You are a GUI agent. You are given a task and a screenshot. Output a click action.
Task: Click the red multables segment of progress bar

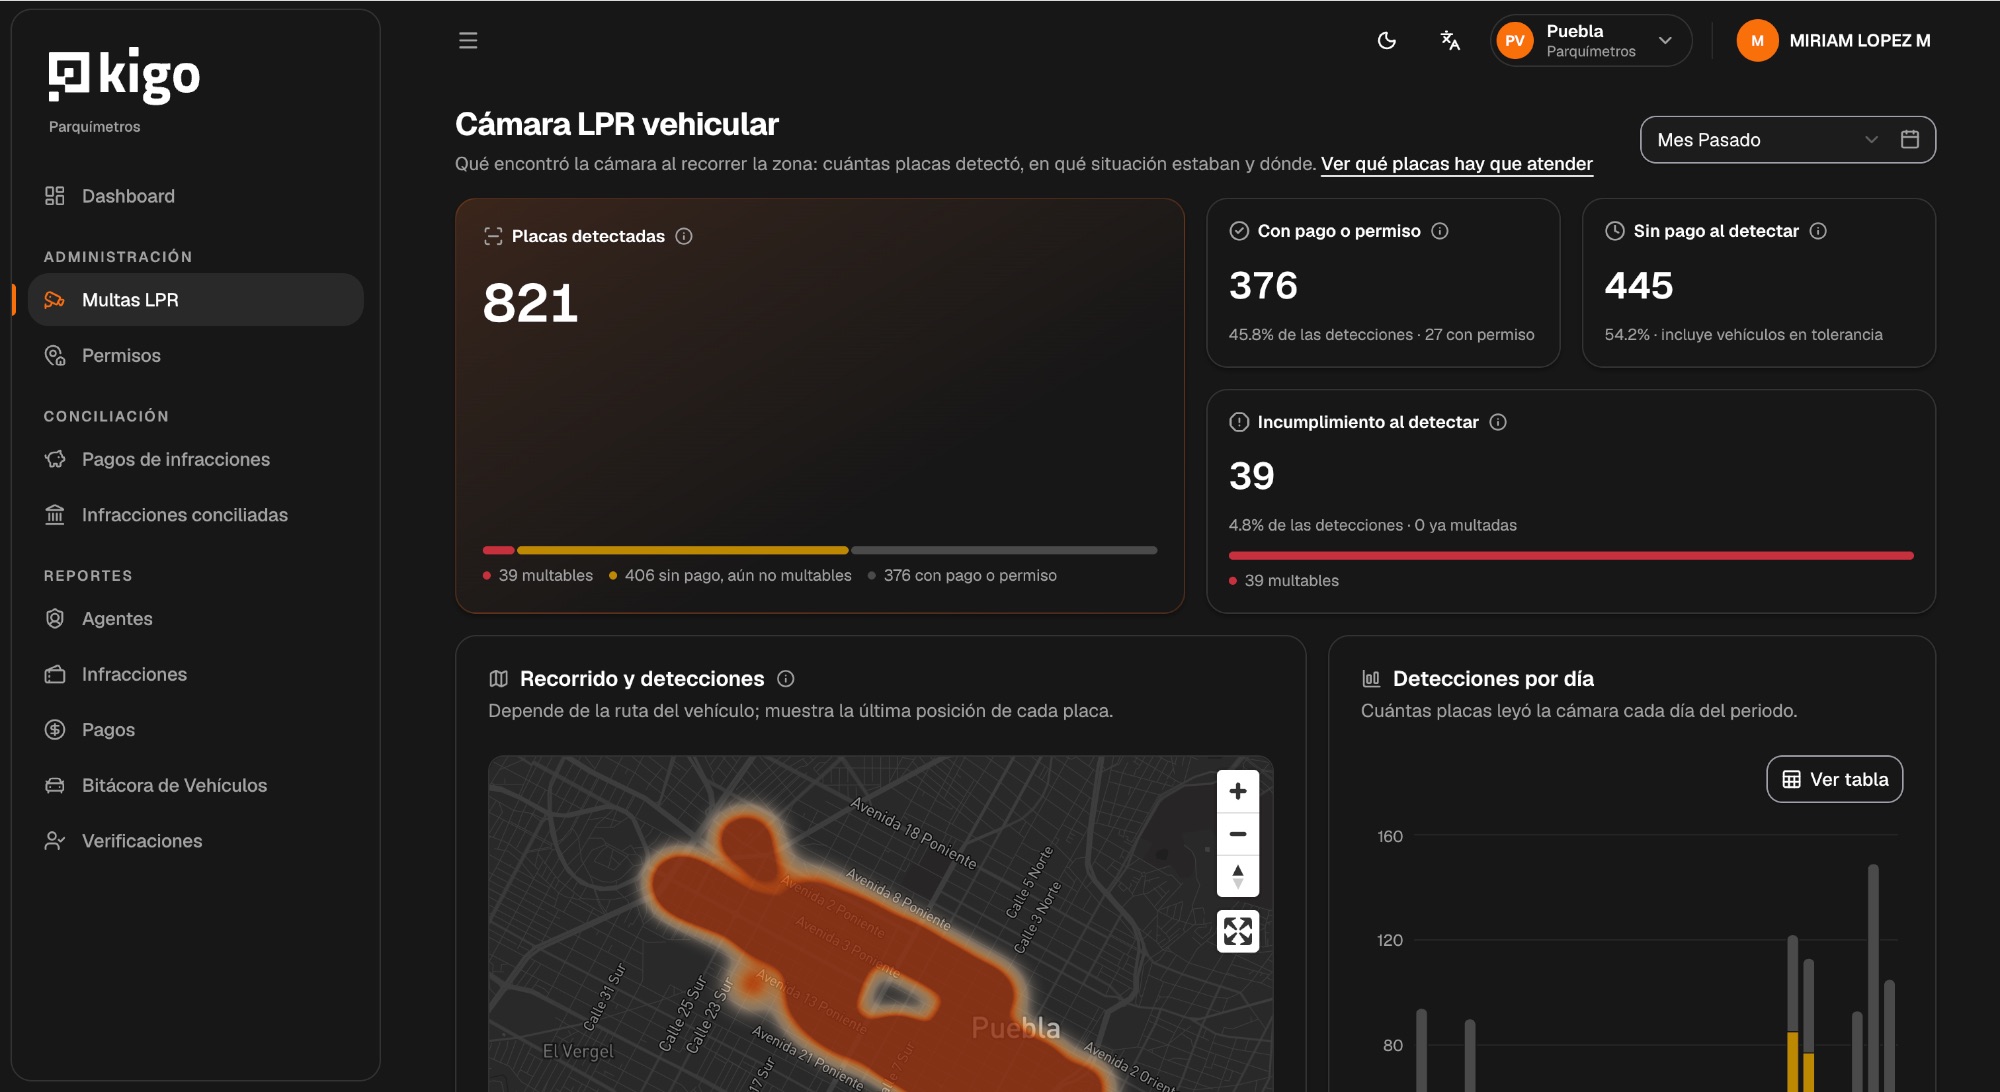[x=499, y=550]
